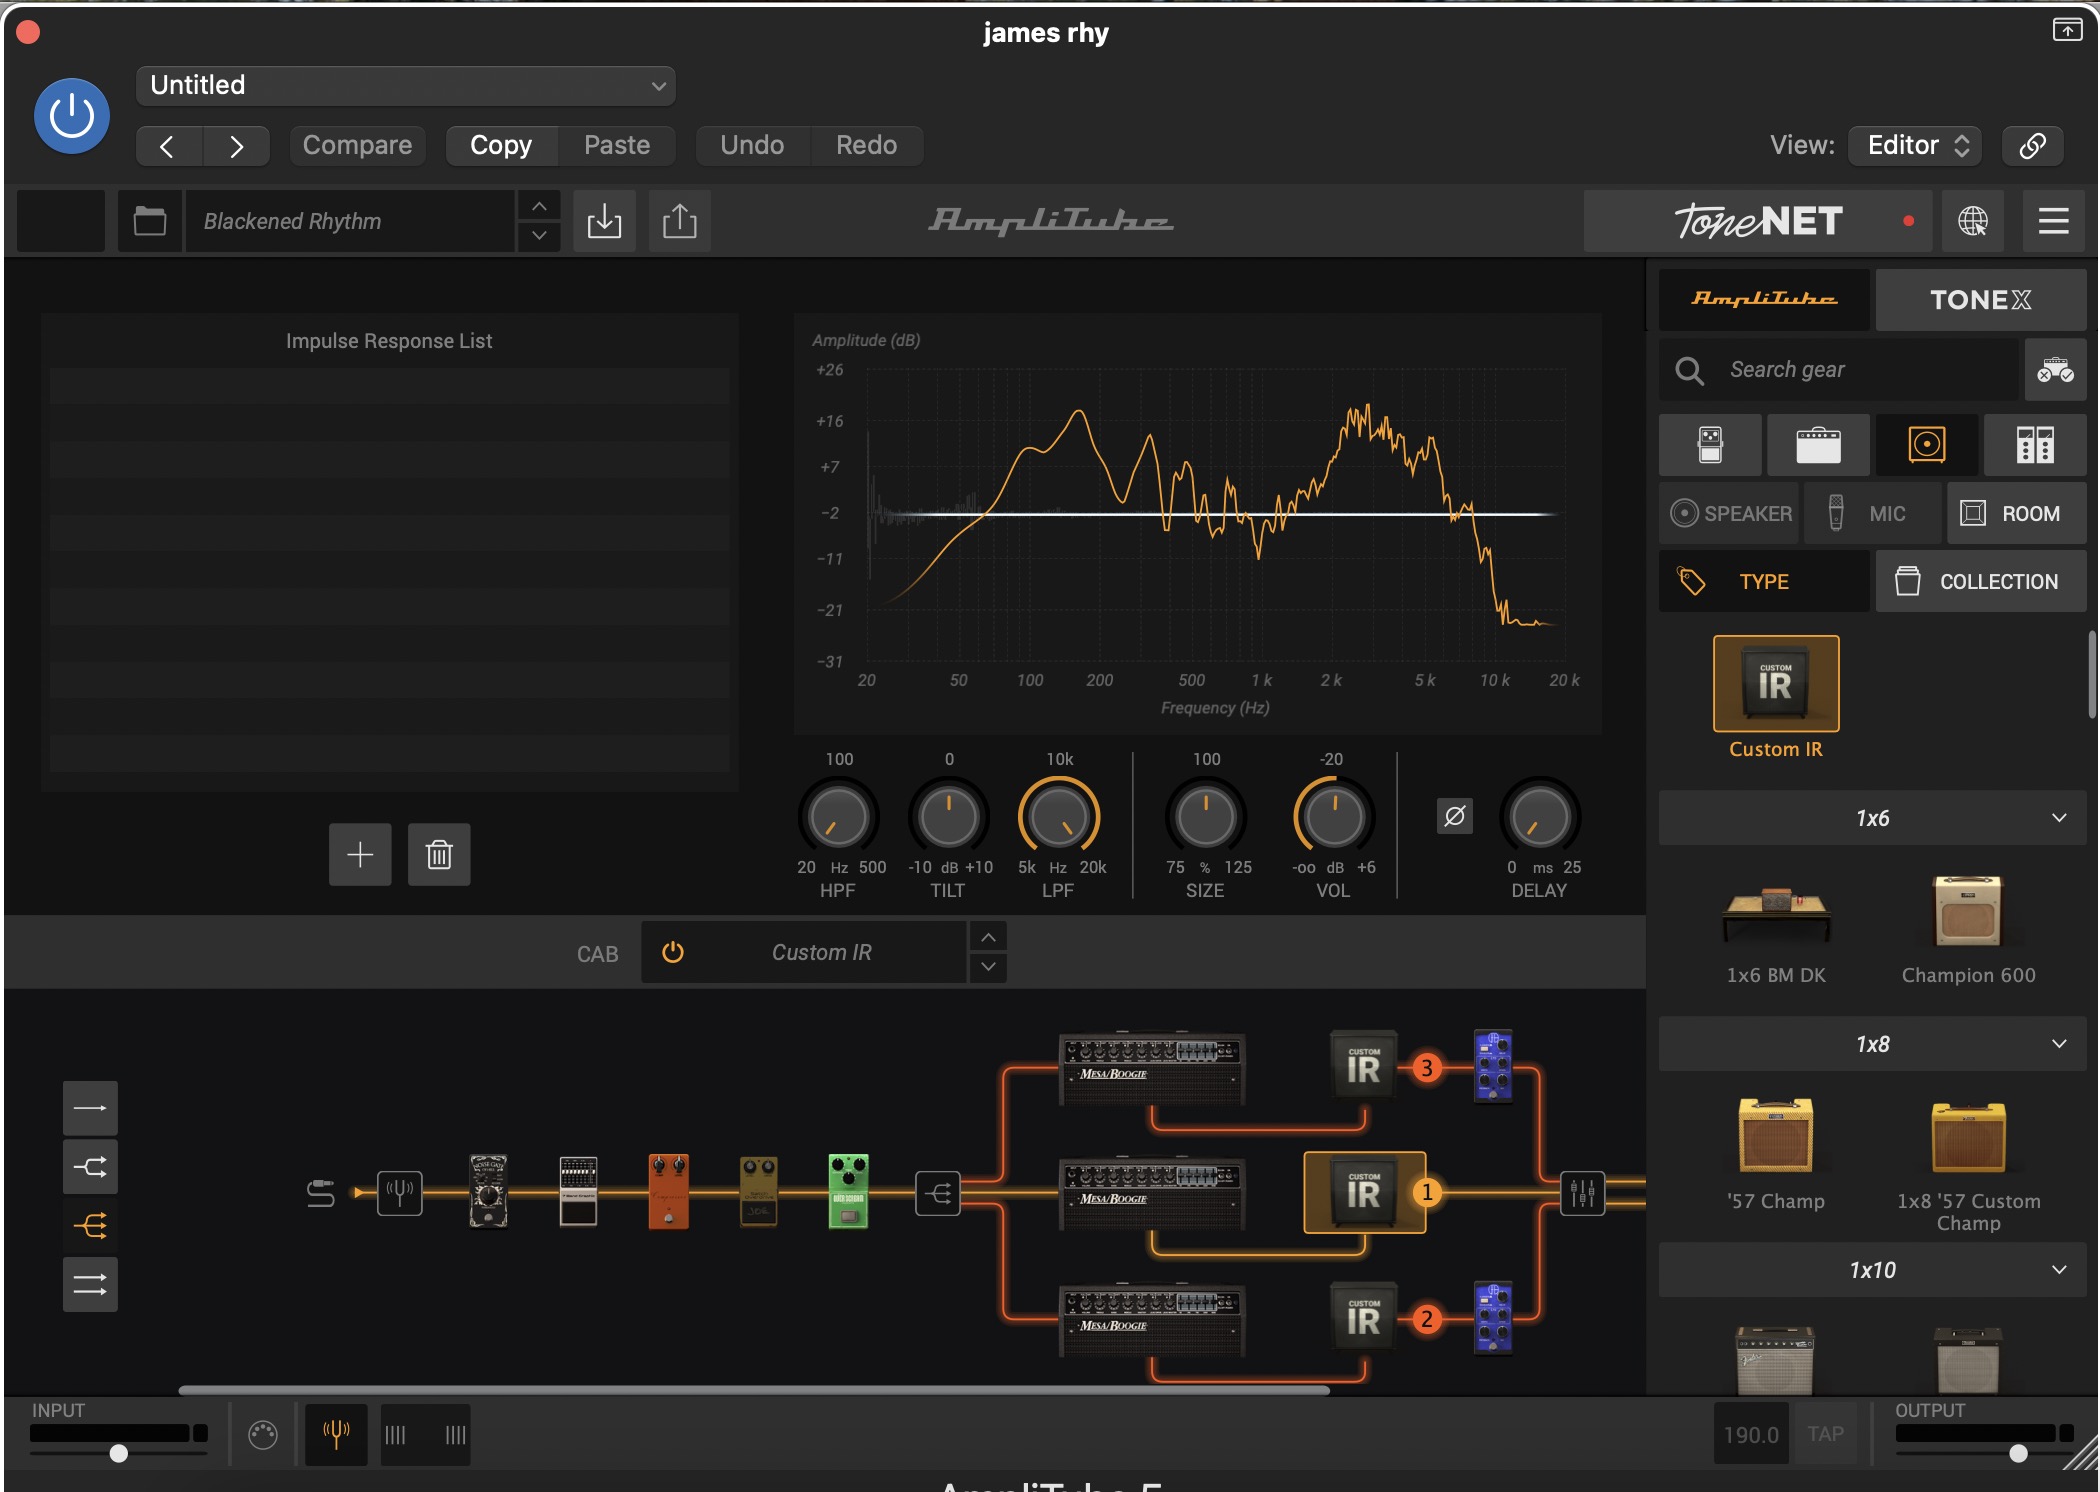
Task: Select the SPEAKER tab
Action: (x=1729, y=514)
